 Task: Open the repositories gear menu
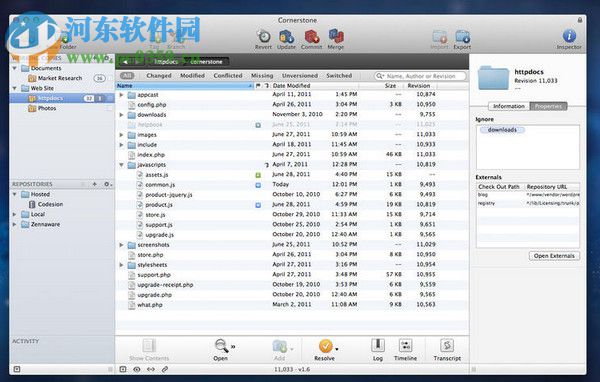(x=107, y=184)
